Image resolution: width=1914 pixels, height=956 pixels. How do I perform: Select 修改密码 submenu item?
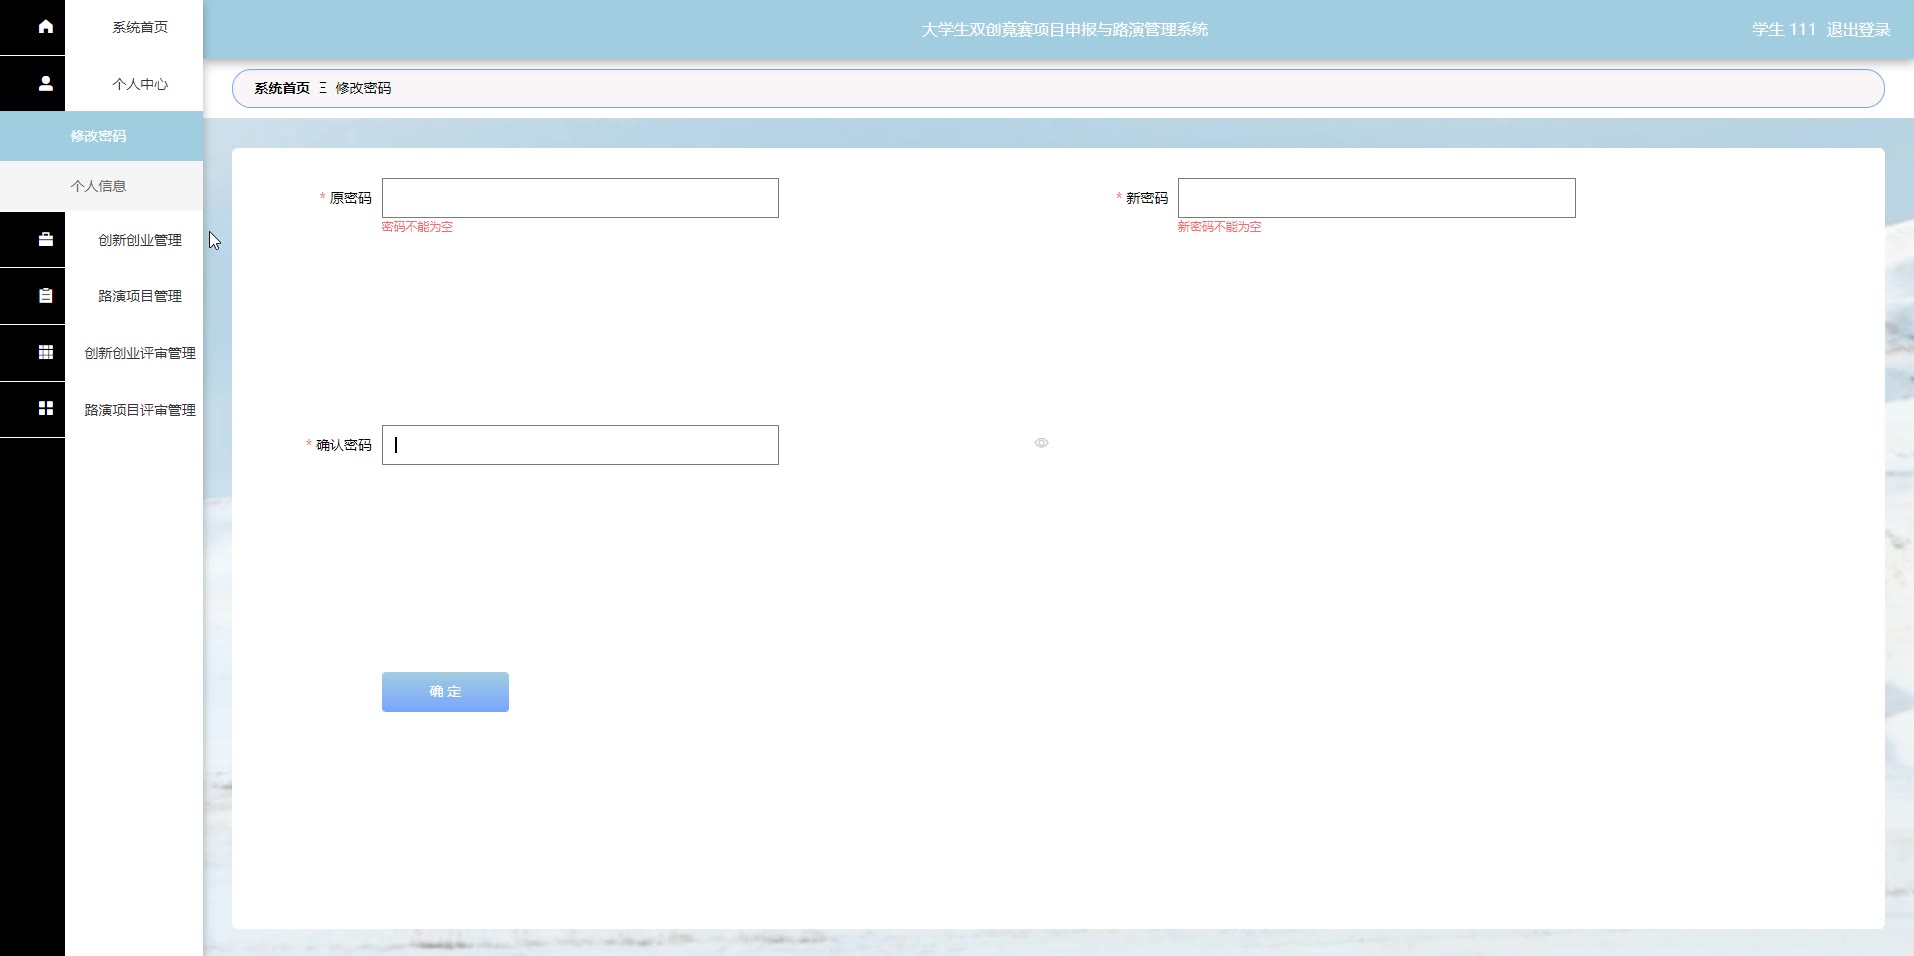coord(101,136)
